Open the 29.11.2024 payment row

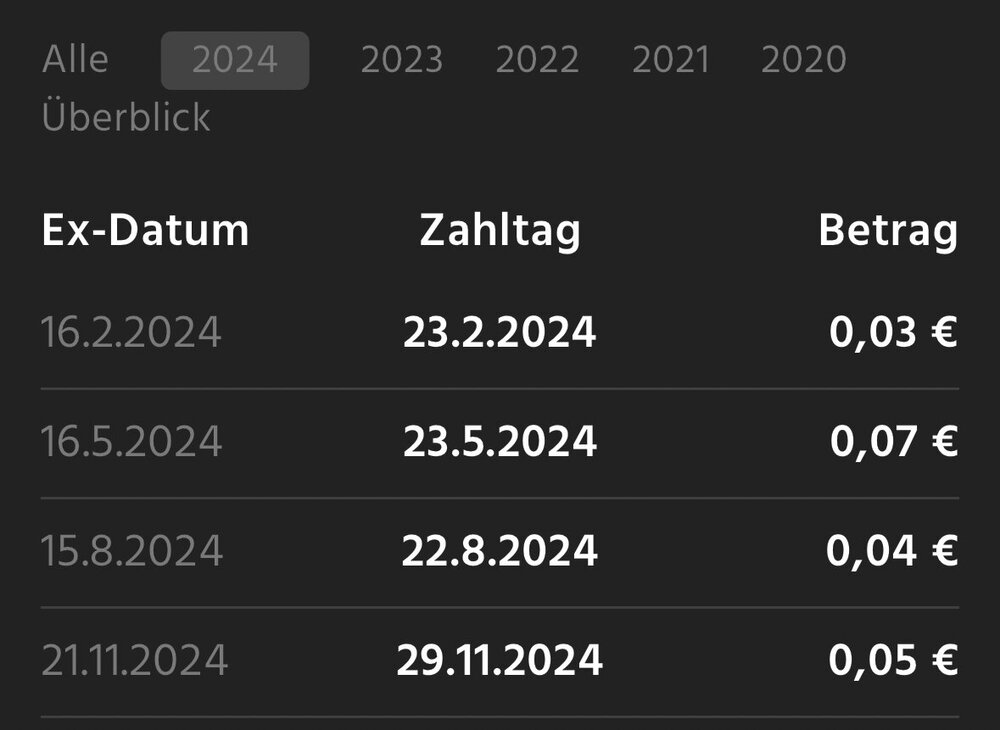(x=500, y=660)
